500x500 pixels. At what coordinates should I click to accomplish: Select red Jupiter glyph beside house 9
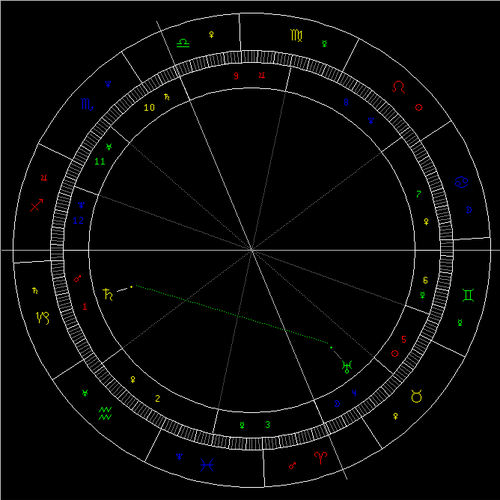262,75
